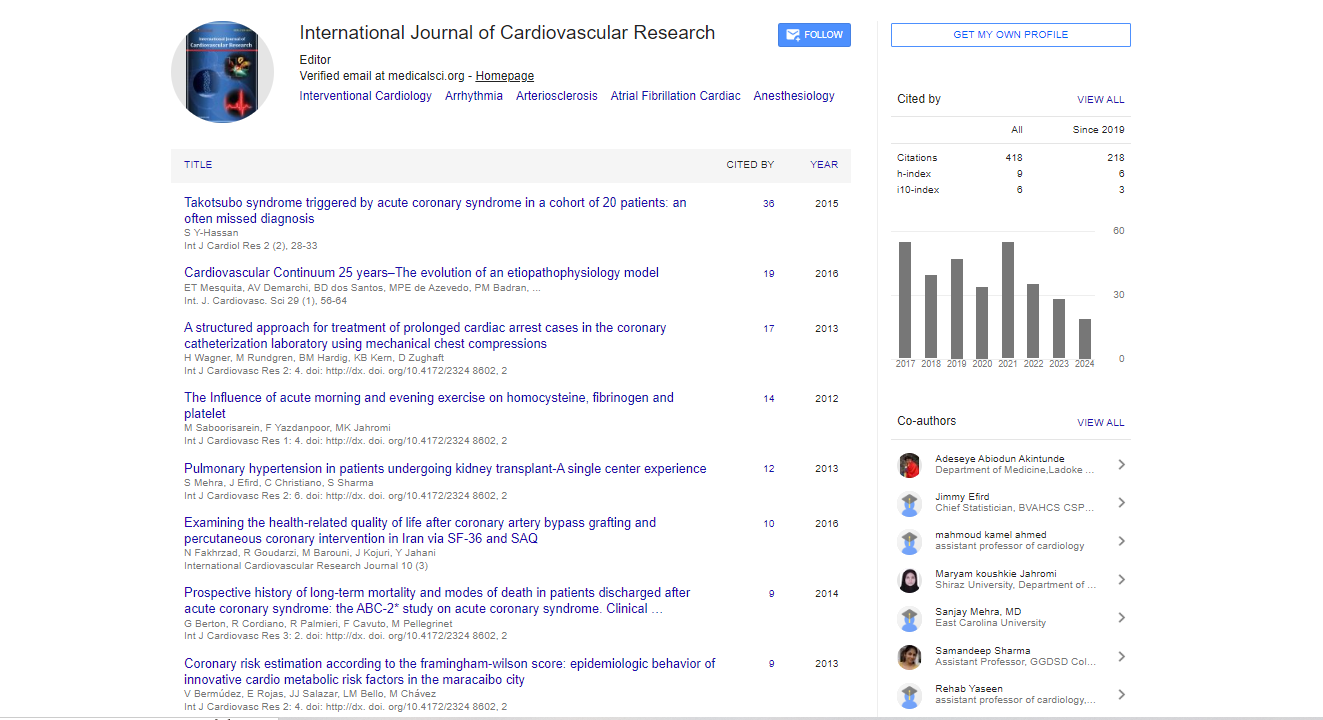Click Maryam koushkie Jahromi's avatar photo
Viewport: 1323px width, 720px height.
(909, 580)
